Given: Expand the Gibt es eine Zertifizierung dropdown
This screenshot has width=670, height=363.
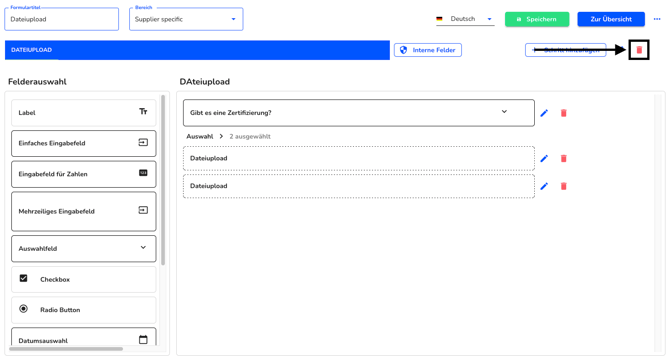Looking at the screenshot, I should coord(504,112).
